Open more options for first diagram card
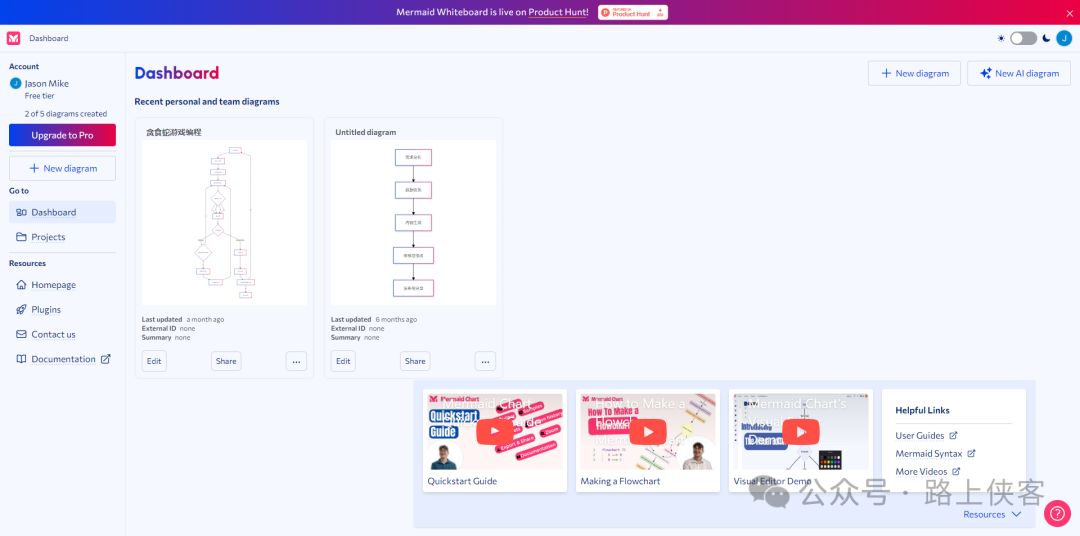The height and width of the screenshot is (536, 1080). pos(296,361)
